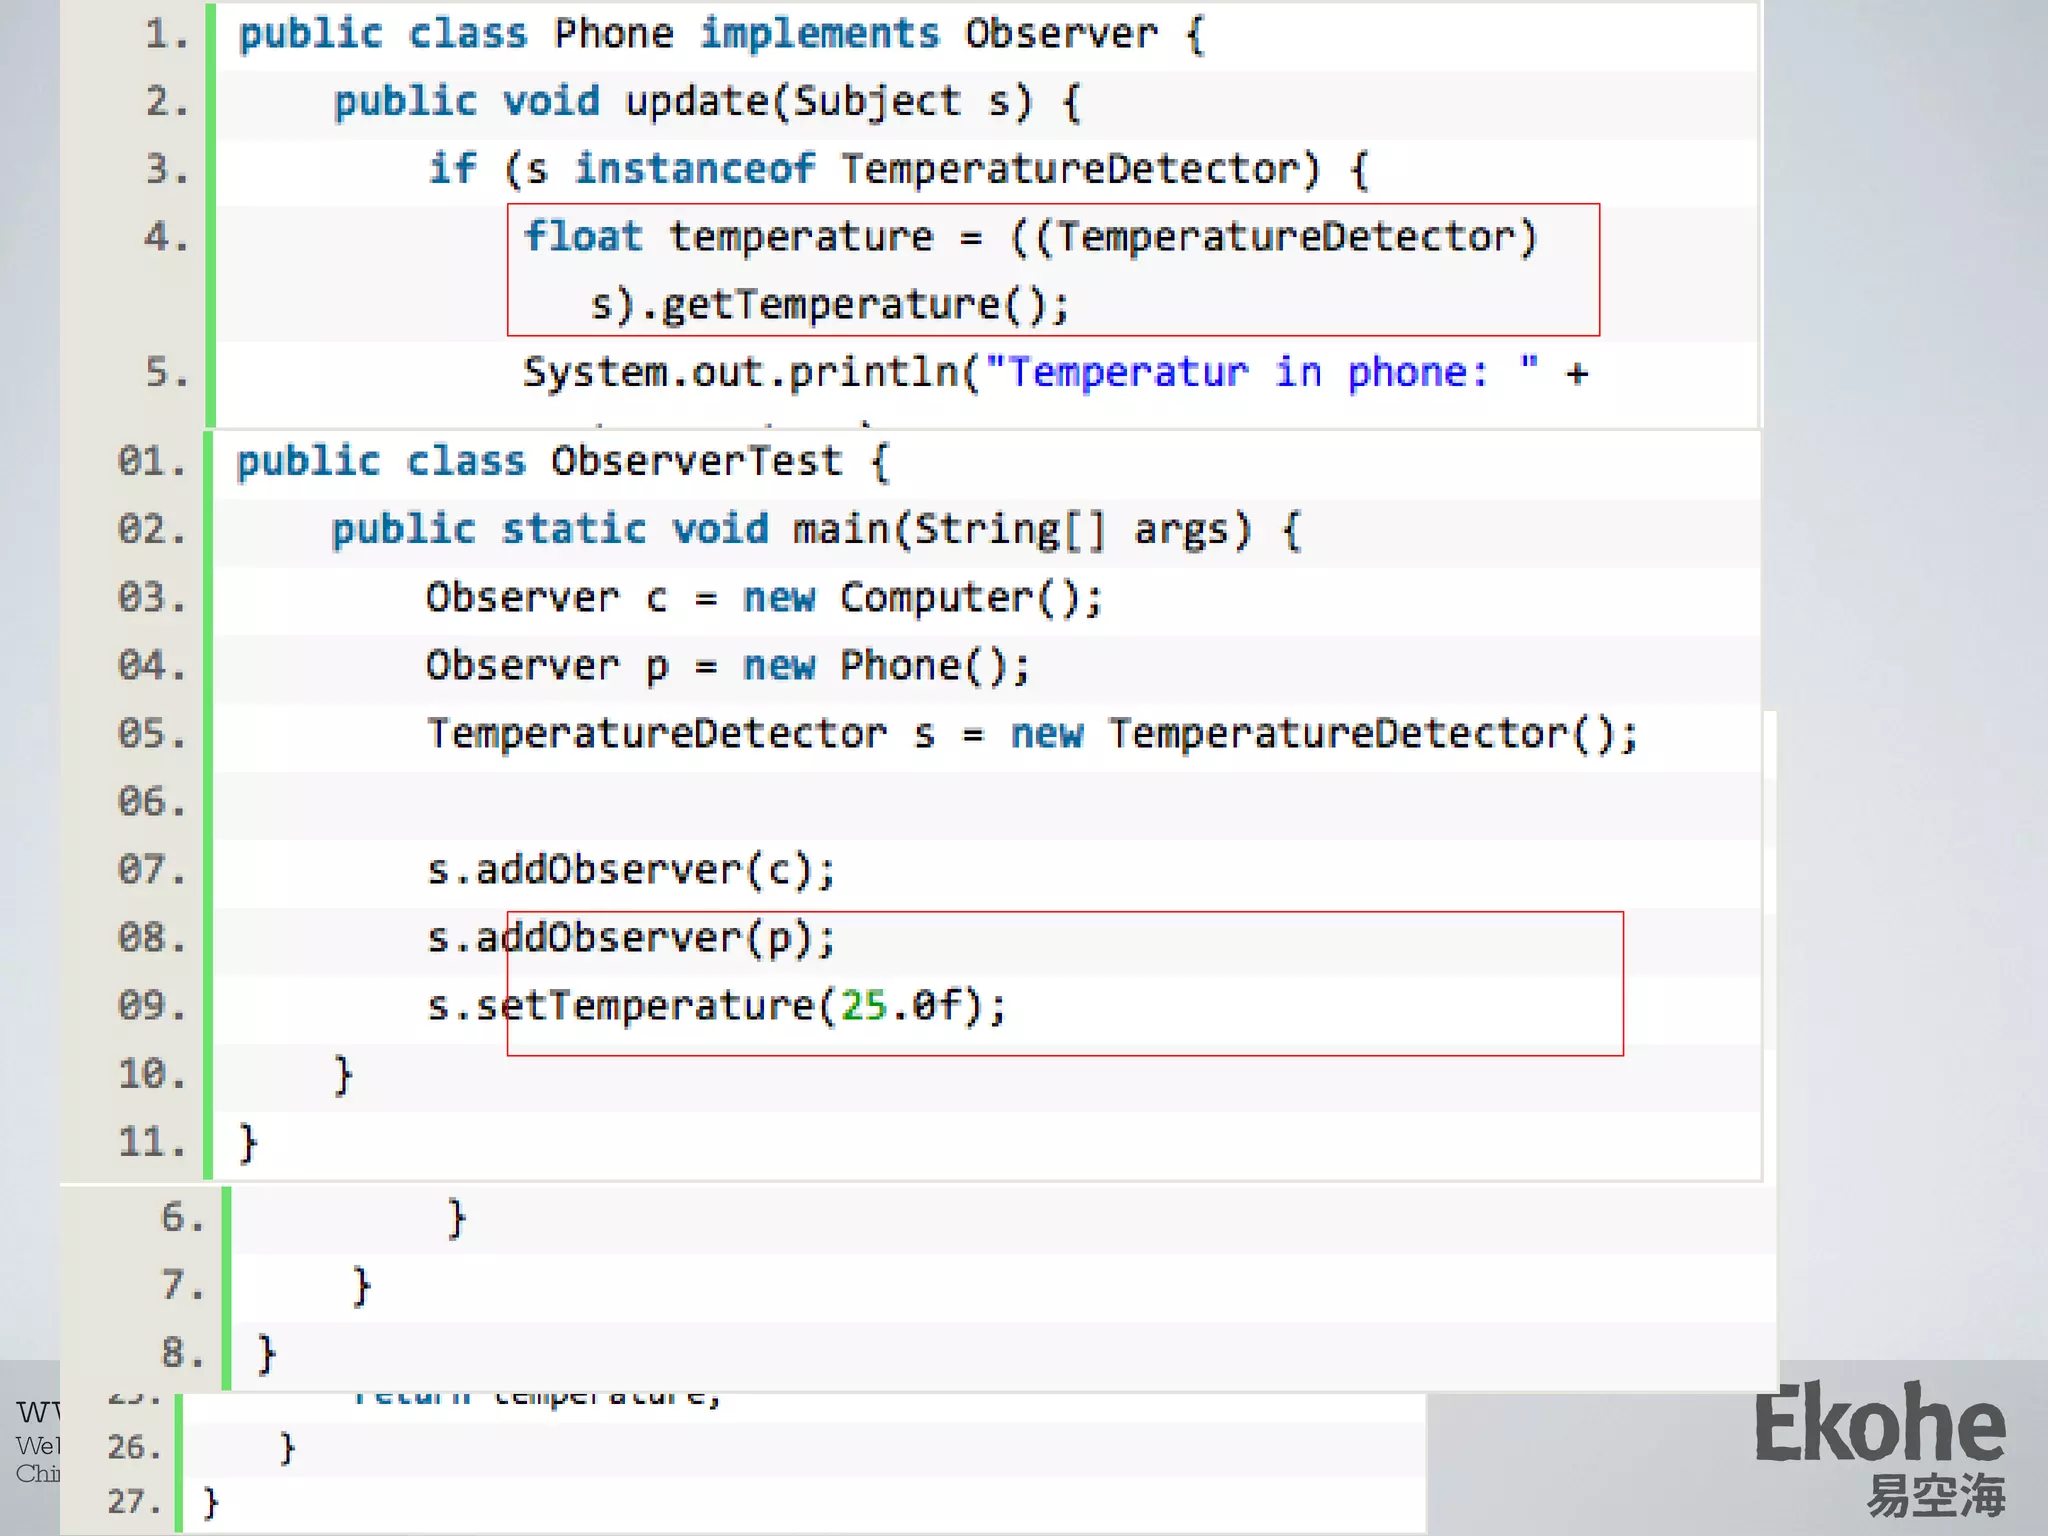Image resolution: width=2048 pixels, height=1536 pixels.
Task: Click 'public class Phone implements Observer {' line
Action: (x=722, y=34)
